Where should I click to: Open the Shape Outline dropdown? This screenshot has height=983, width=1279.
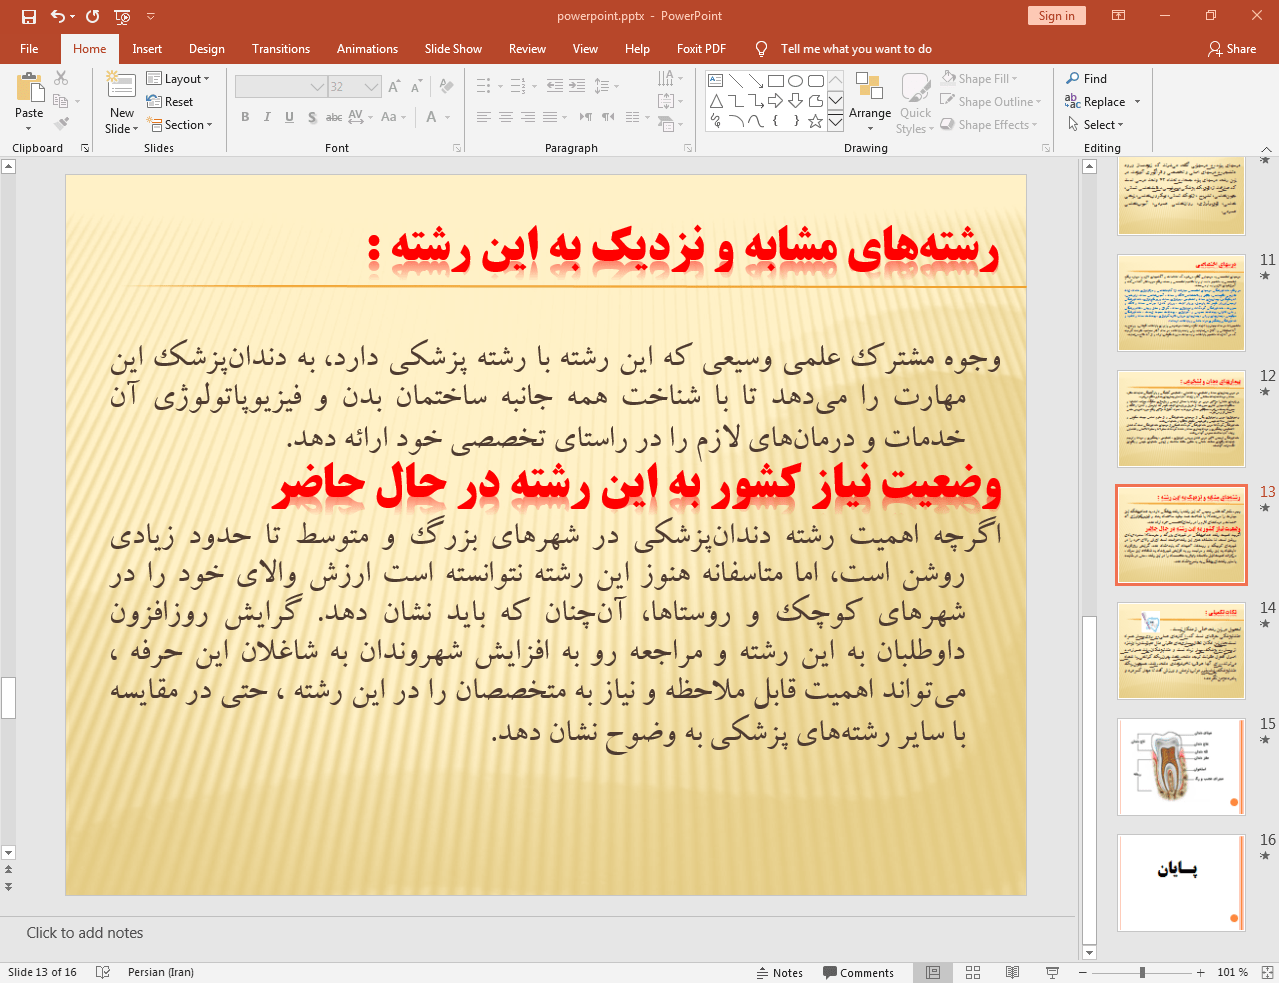[x=991, y=101]
